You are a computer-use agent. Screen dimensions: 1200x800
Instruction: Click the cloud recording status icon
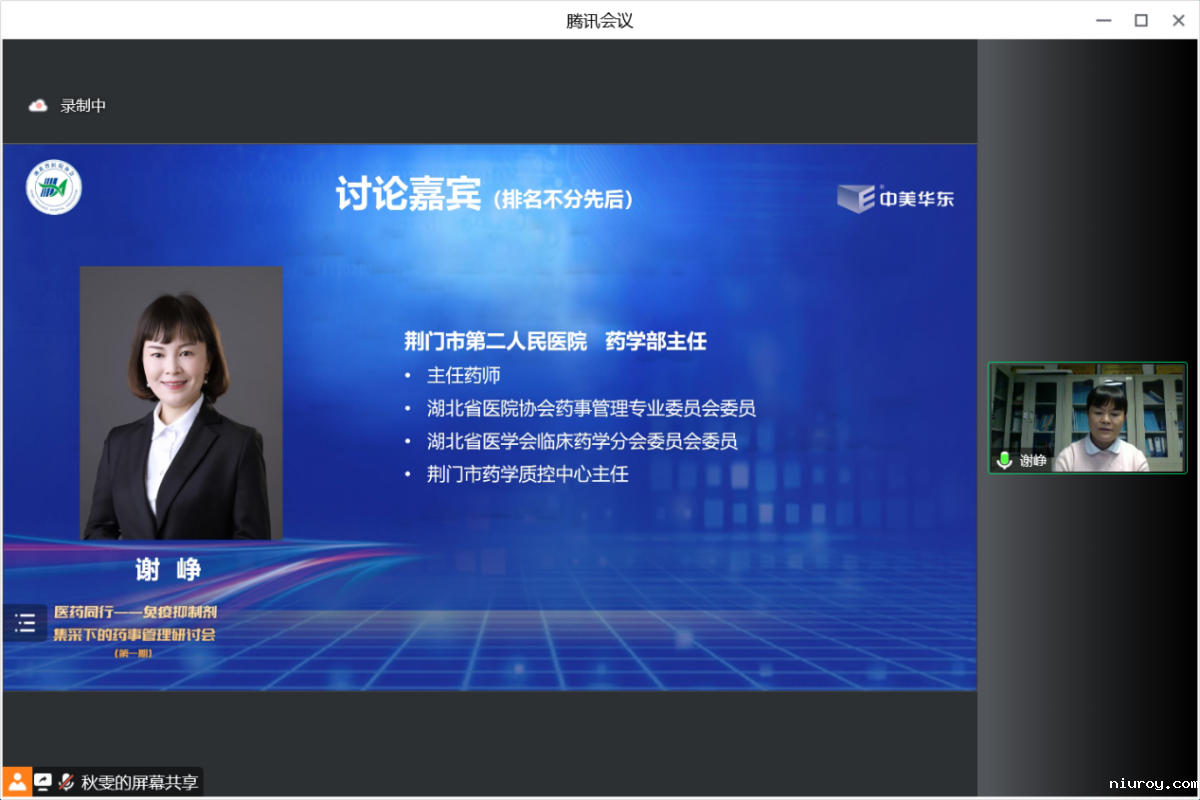38,106
